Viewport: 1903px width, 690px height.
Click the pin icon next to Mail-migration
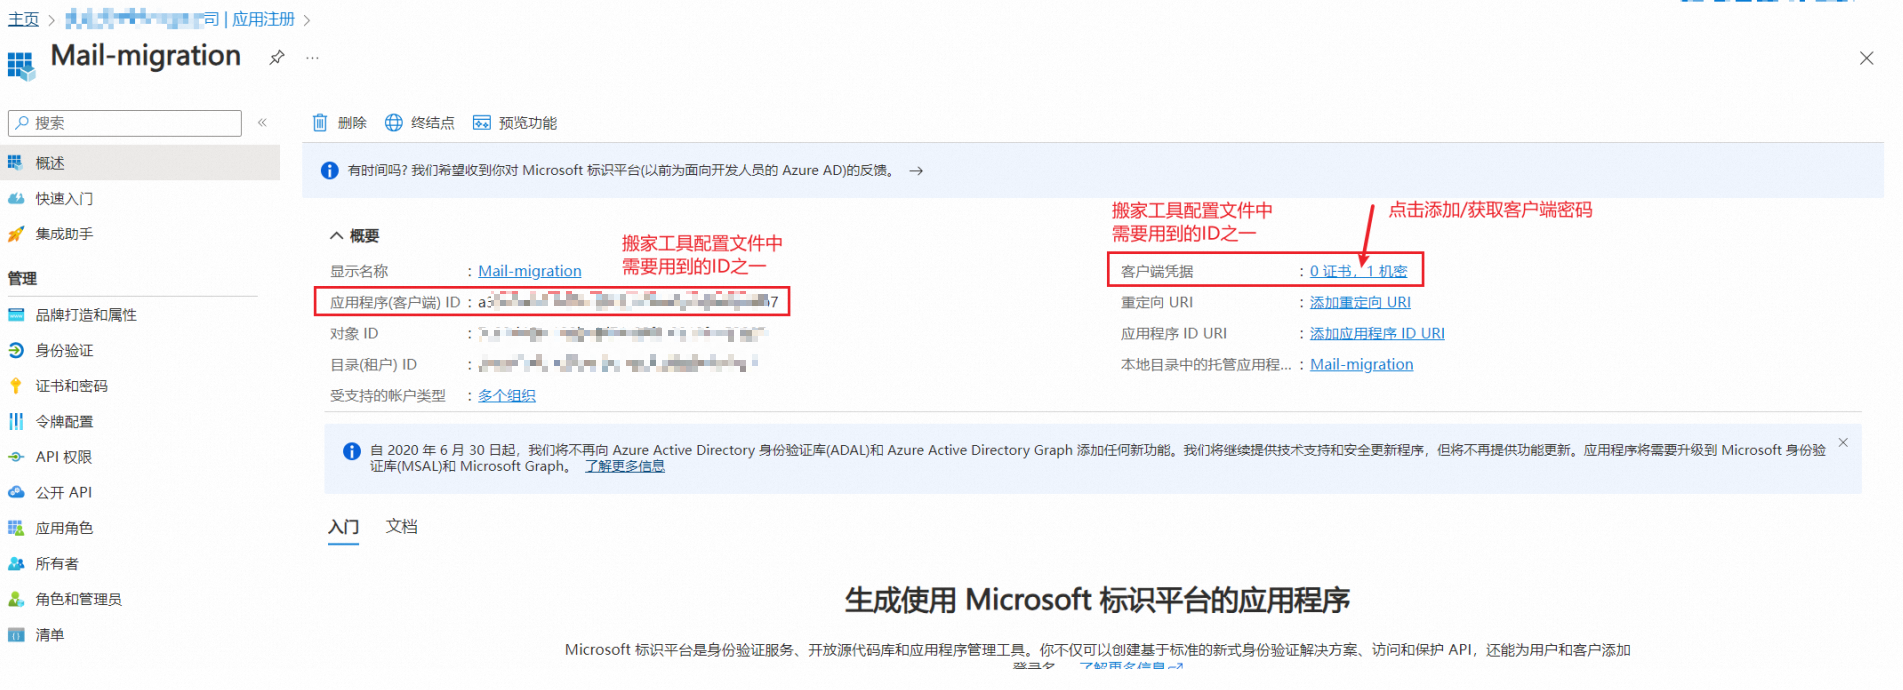[277, 58]
